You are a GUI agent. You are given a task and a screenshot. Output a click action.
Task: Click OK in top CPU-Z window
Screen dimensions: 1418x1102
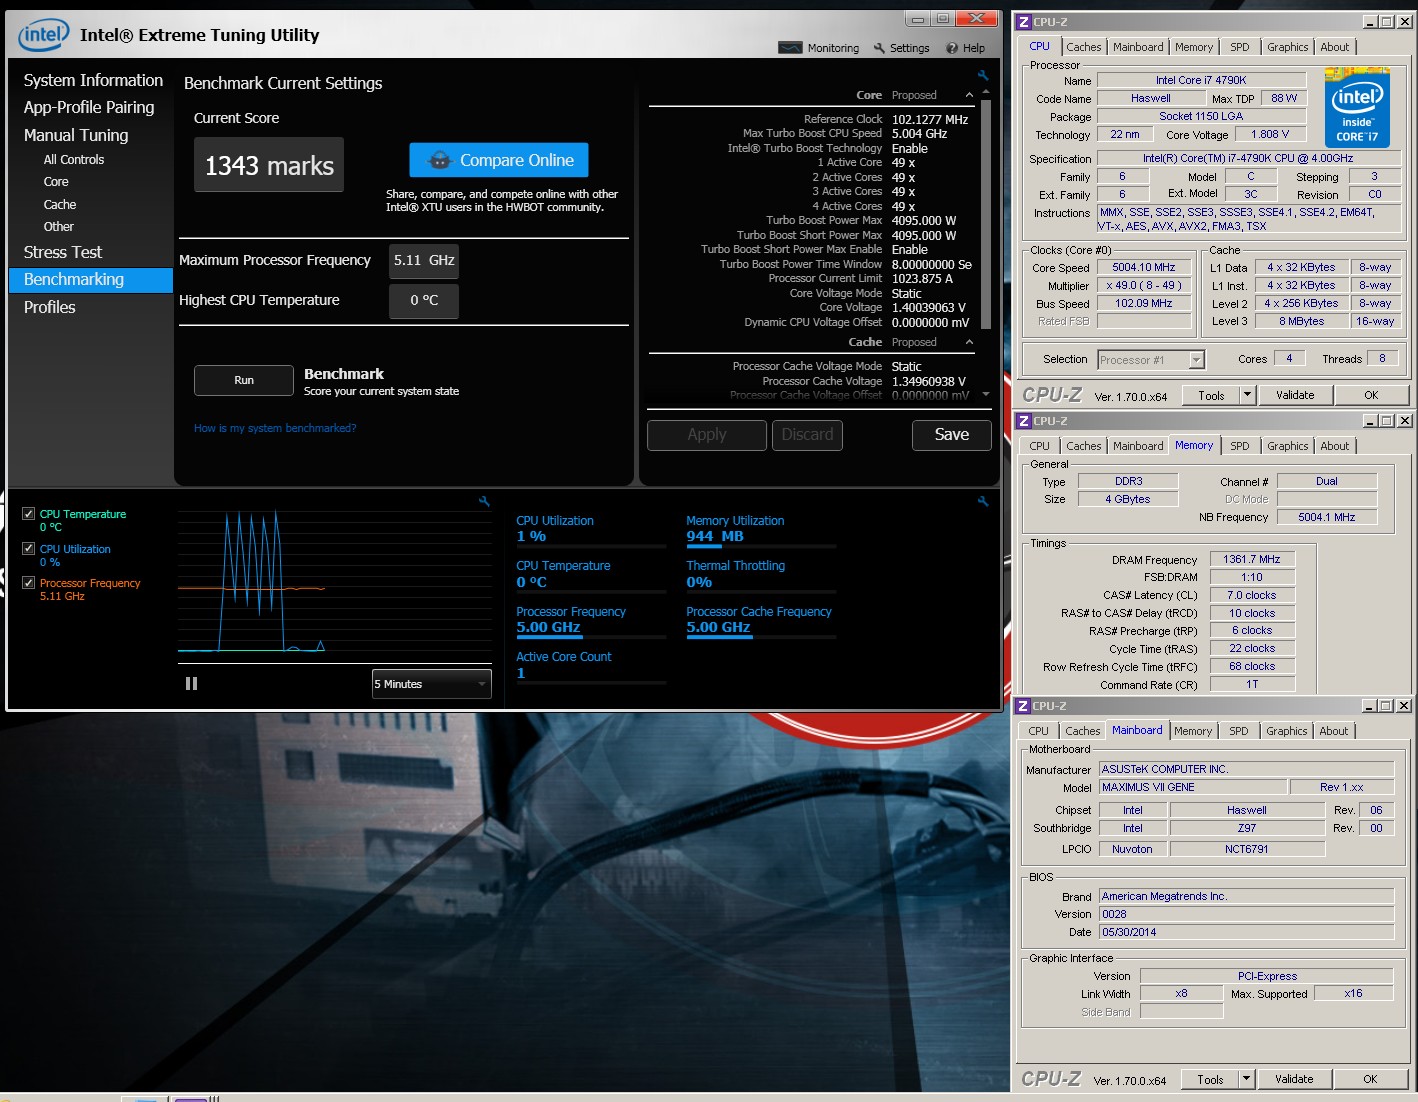coord(1371,395)
